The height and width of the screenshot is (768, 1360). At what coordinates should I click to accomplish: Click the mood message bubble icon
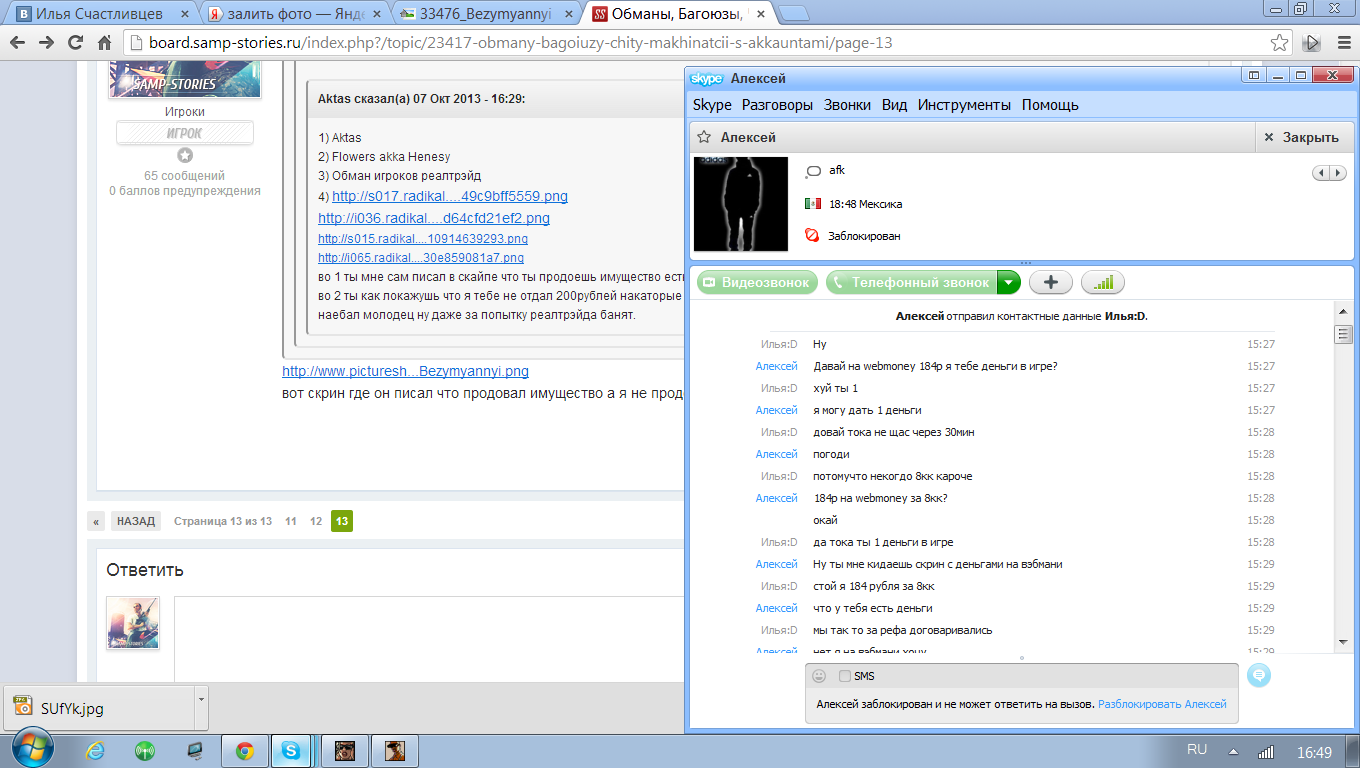pyautogui.click(x=813, y=171)
